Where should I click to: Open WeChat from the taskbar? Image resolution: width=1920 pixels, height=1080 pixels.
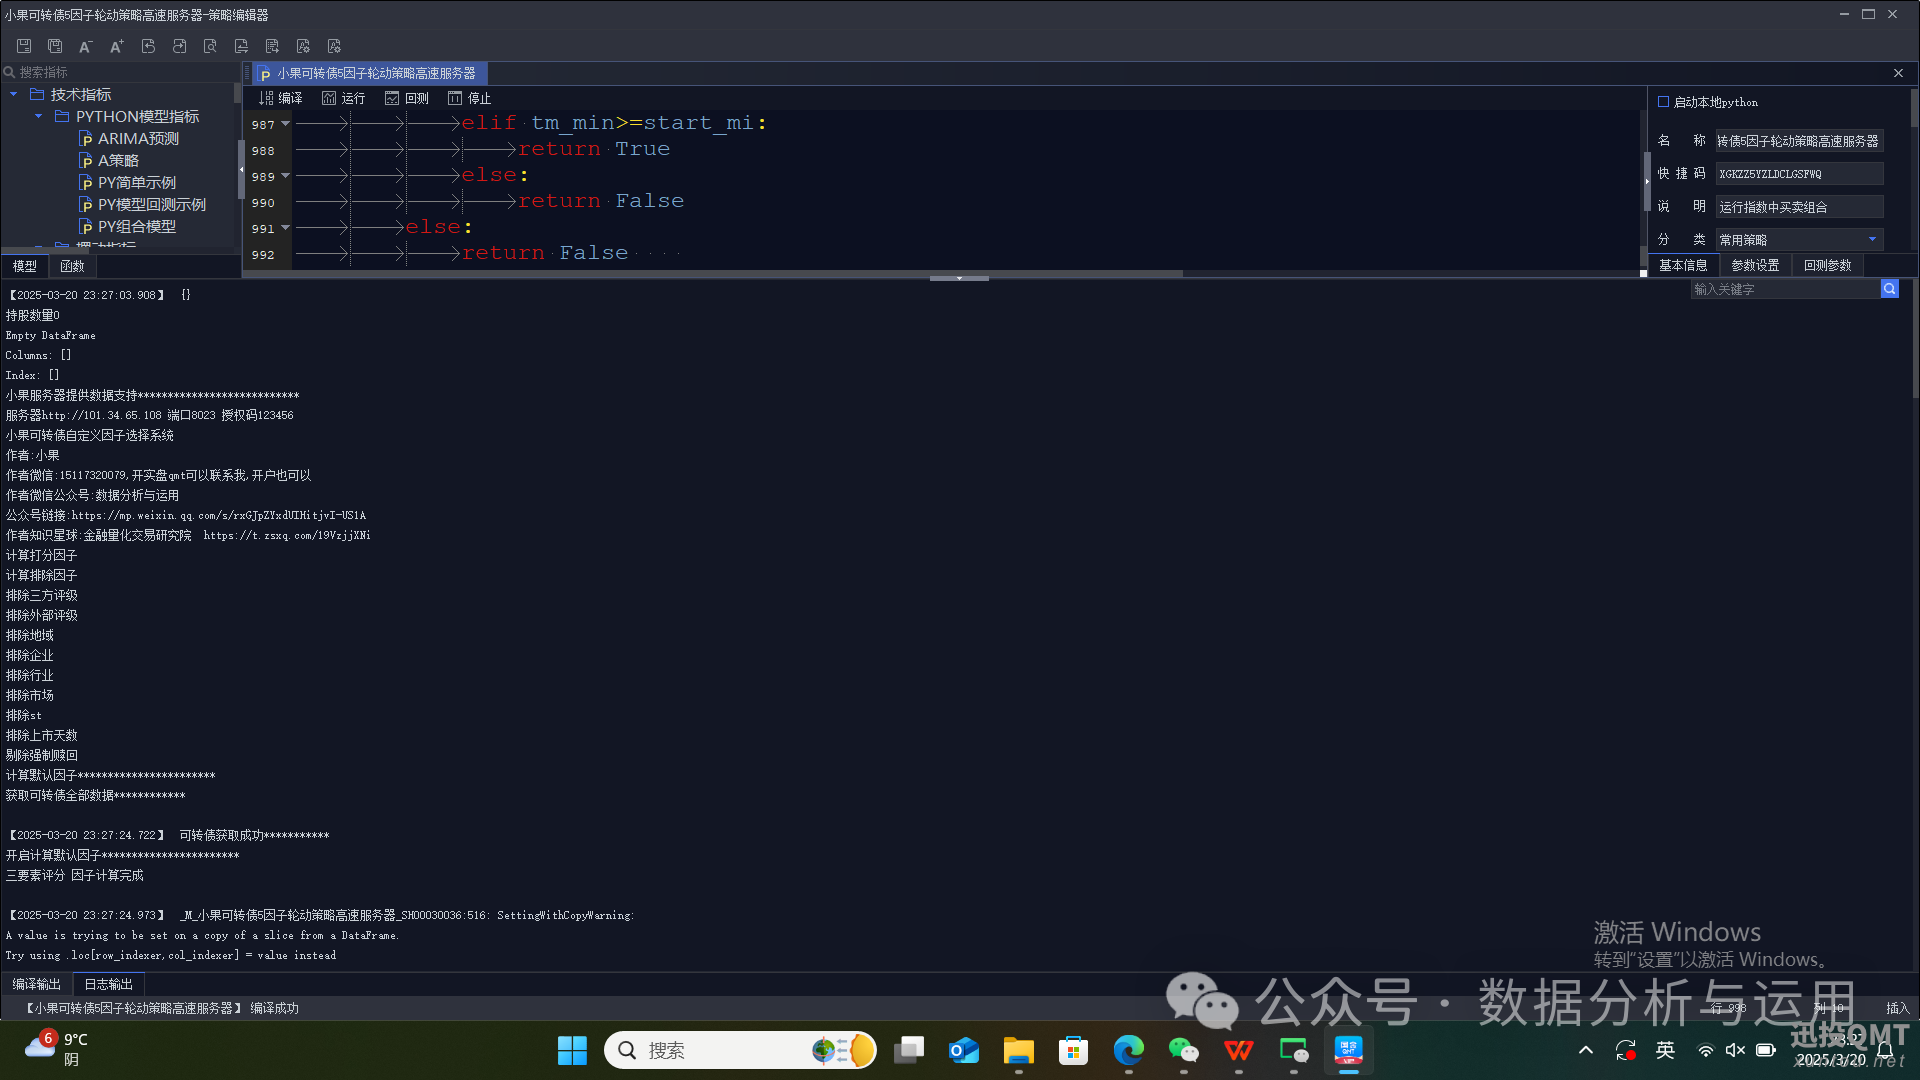coord(1184,1050)
